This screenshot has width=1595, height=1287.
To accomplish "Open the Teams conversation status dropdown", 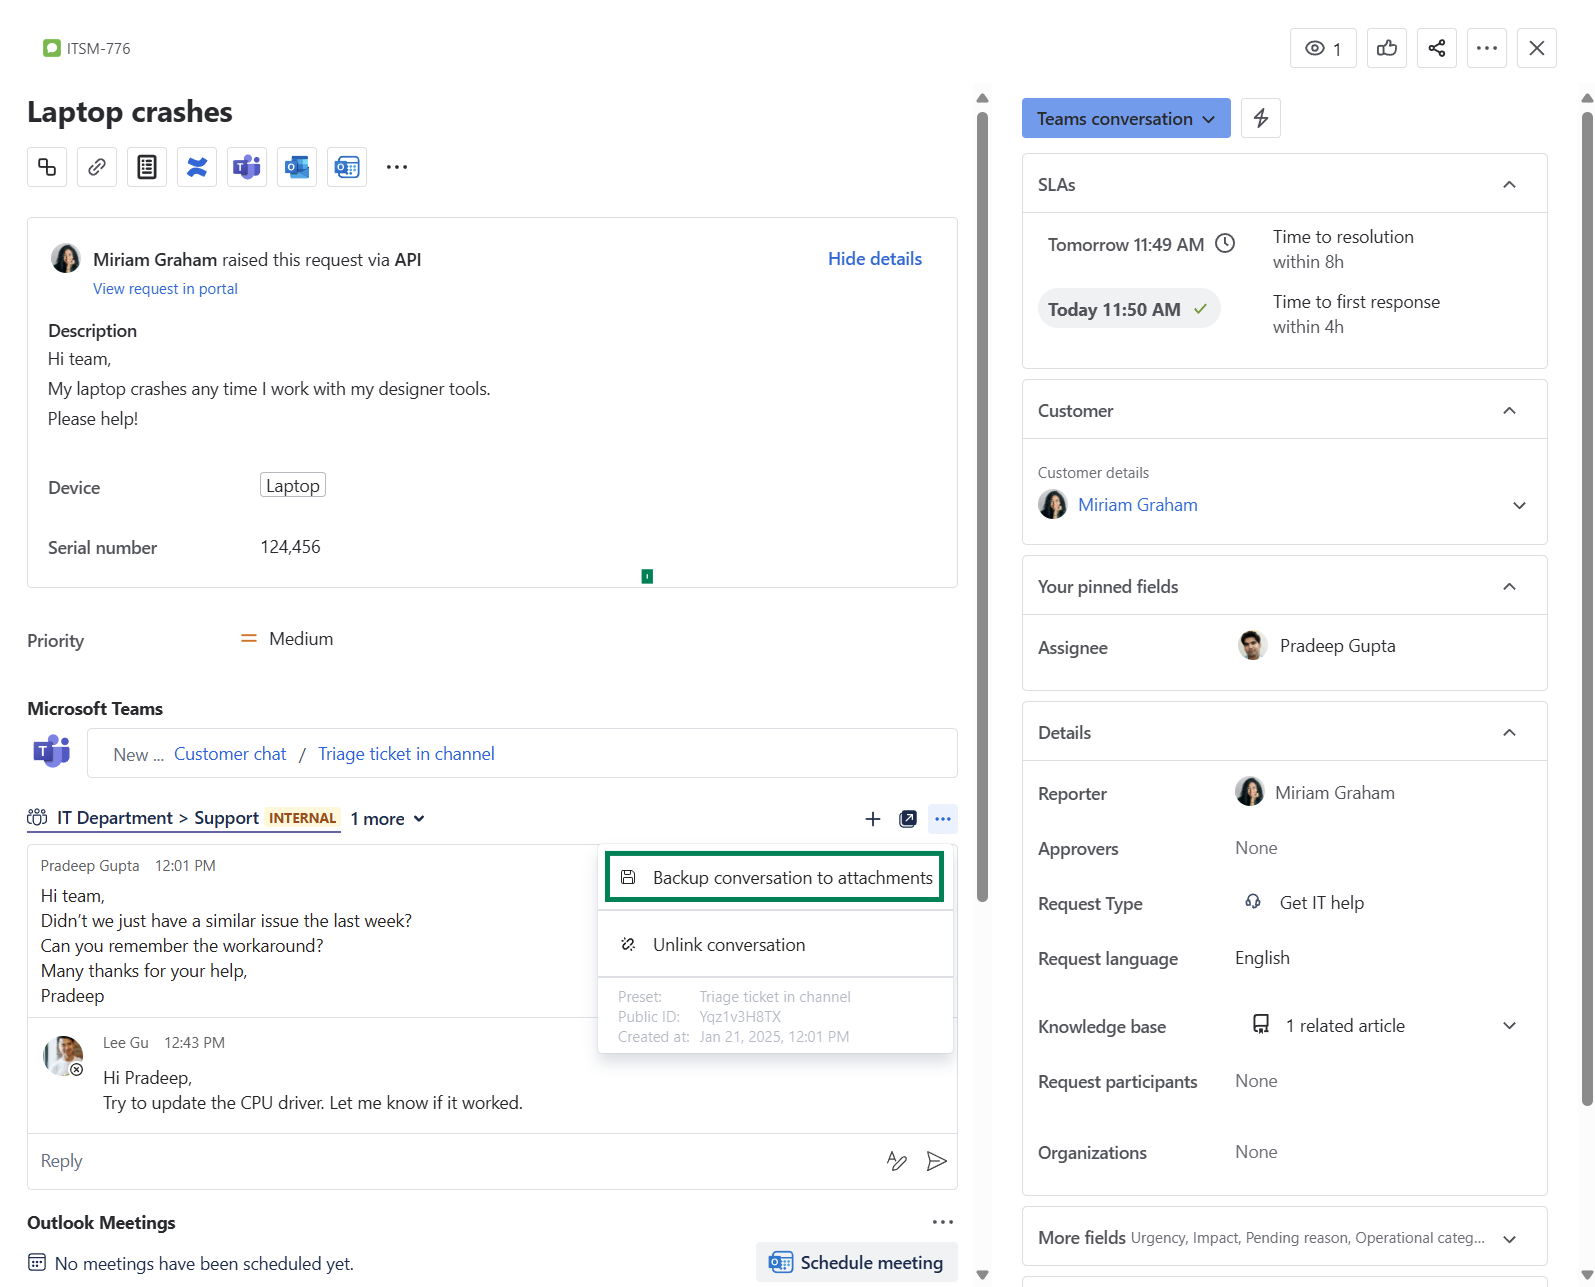I will pos(1125,118).
